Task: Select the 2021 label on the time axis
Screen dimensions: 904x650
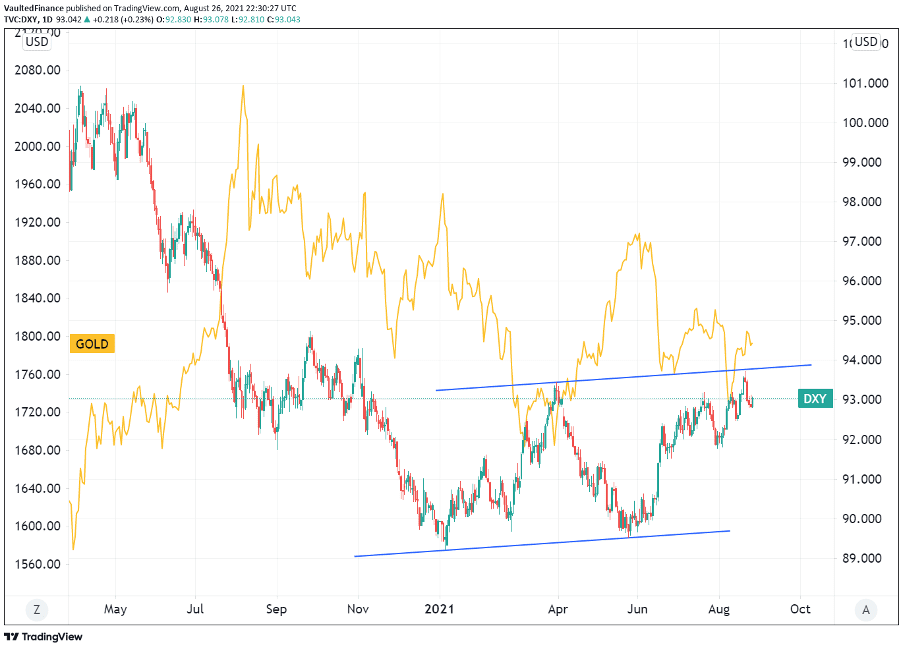Action: pyautogui.click(x=440, y=608)
